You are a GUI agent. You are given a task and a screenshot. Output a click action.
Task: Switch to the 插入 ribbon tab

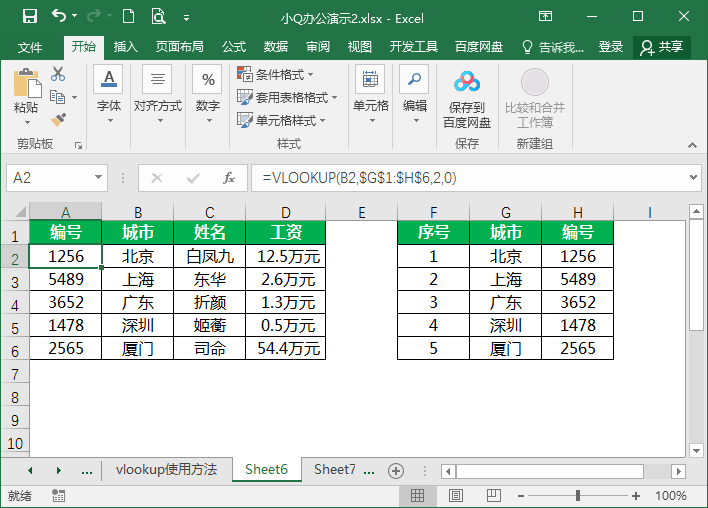tap(126, 47)
